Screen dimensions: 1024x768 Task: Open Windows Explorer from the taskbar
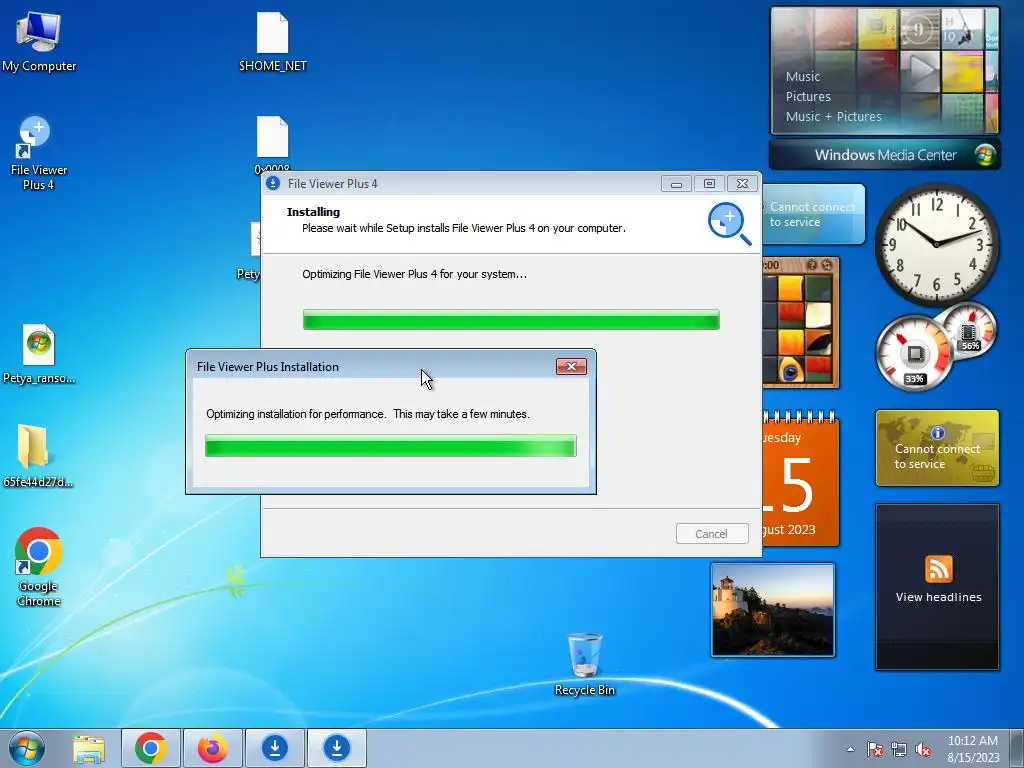coord(89,748)
